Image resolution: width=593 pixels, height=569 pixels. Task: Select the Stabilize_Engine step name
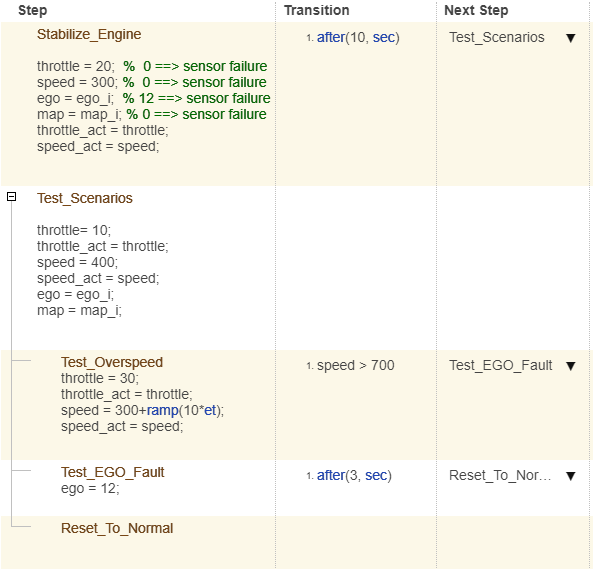pos(89,34)
